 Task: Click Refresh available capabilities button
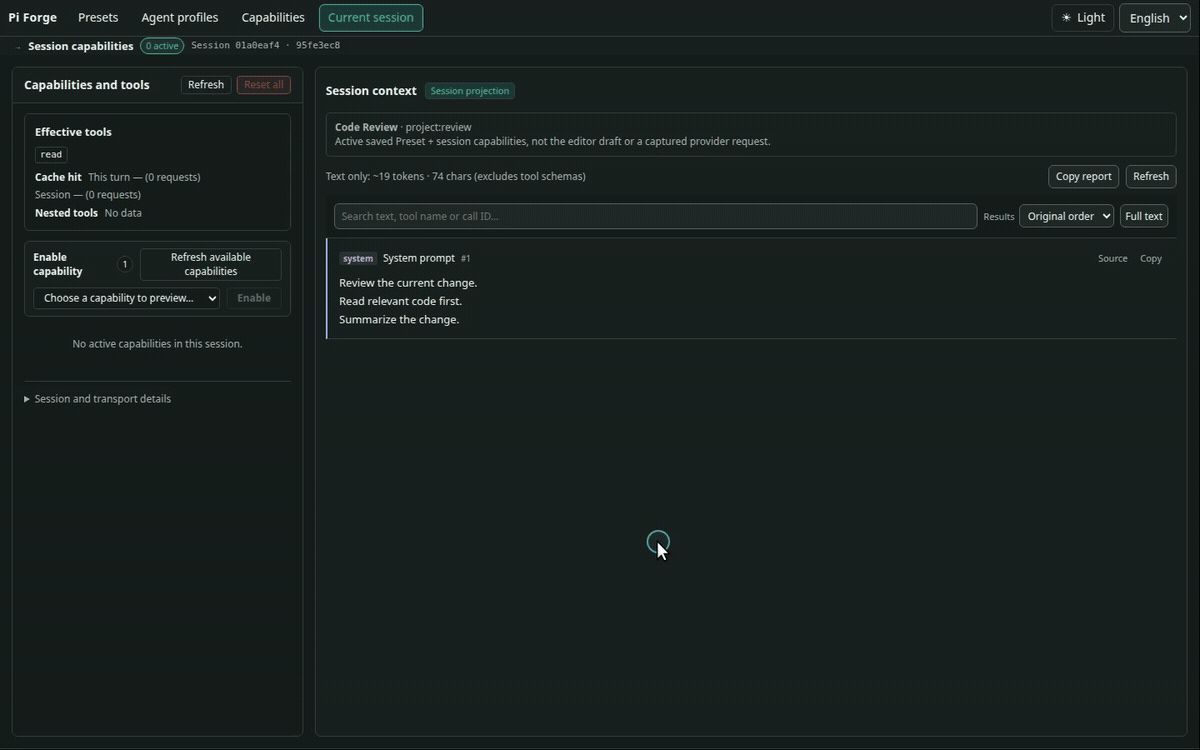(211, 264)
